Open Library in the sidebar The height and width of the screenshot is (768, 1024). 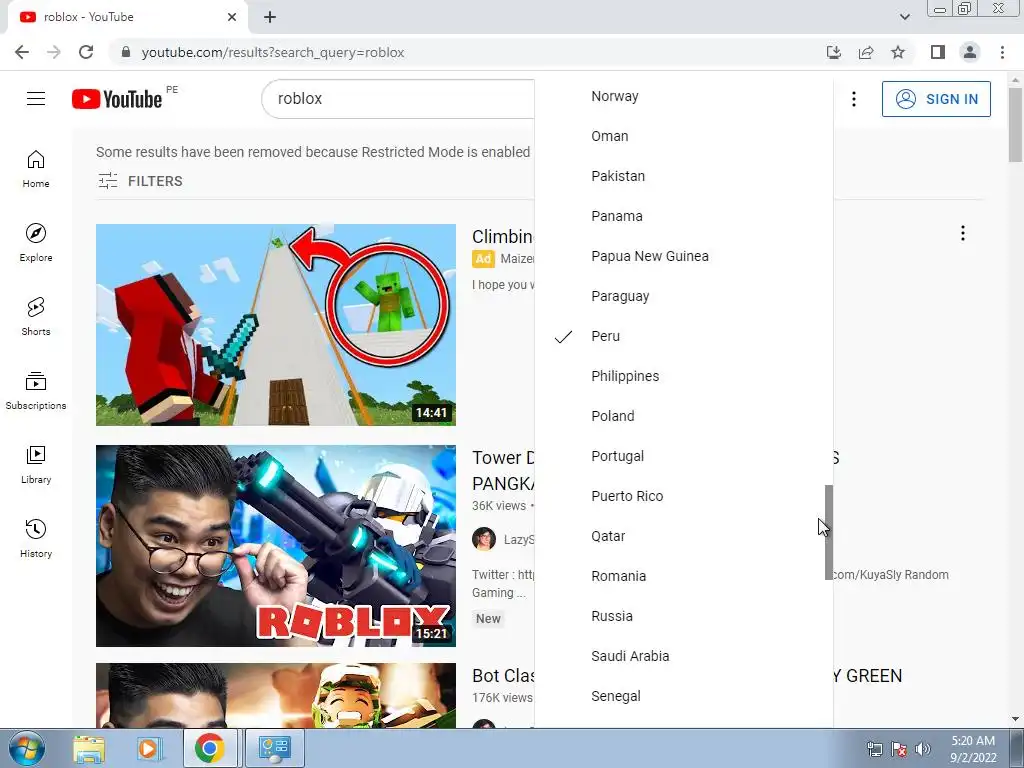(x=36, y=464)
